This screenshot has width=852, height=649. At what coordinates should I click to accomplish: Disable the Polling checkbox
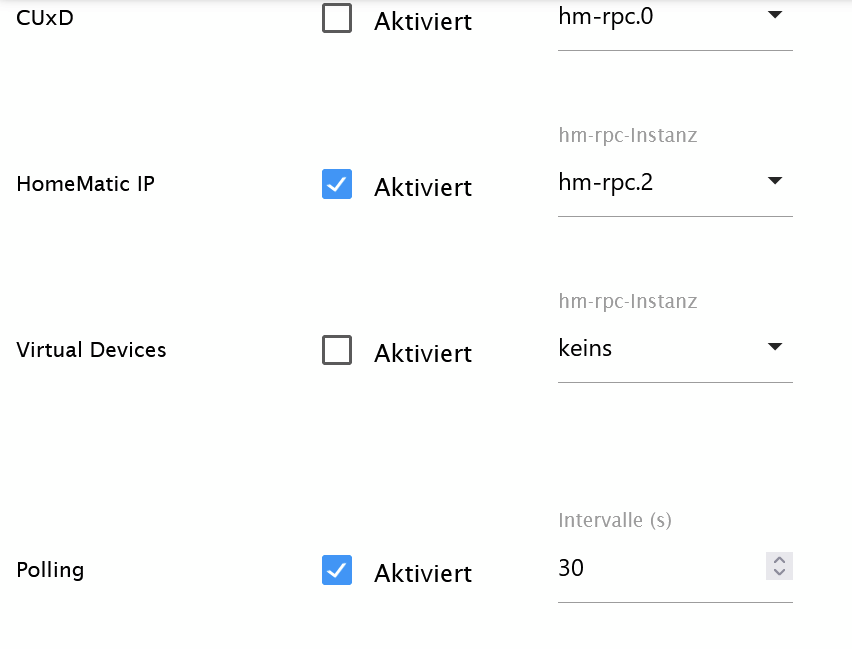(x=337, y=570)
